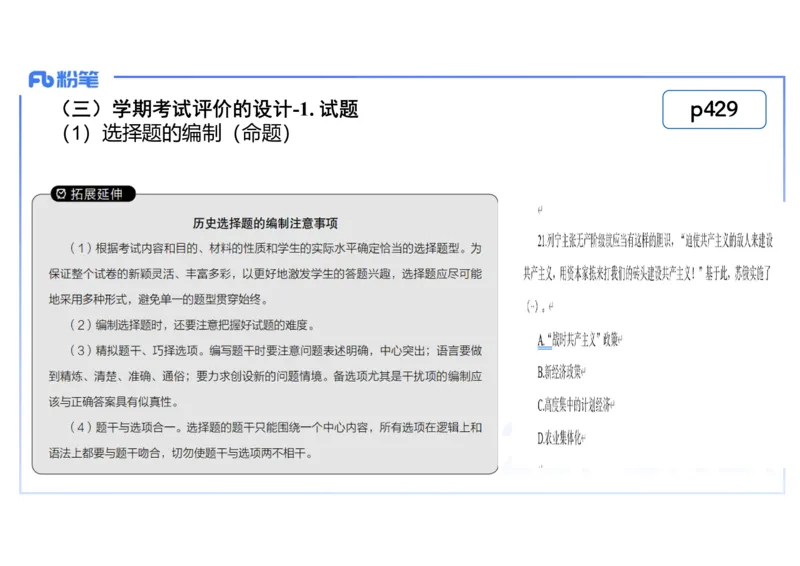Select heading （三）学期考试评价的设计-1. 试题
This screenshot has height=566, width=800.
(209, 109)
